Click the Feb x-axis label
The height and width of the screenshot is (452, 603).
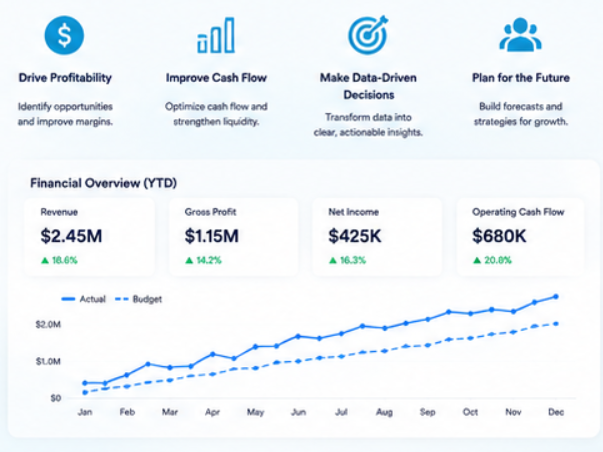[127, 412]
